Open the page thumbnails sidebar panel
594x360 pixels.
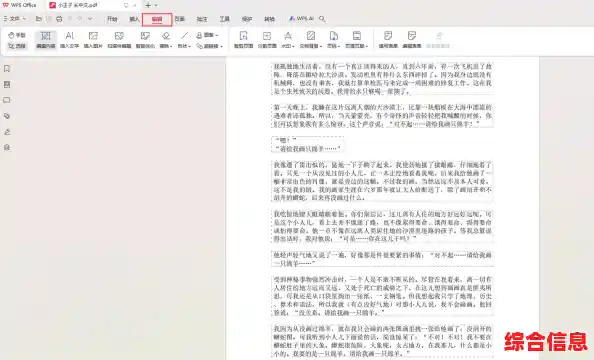tap(7, 85)
